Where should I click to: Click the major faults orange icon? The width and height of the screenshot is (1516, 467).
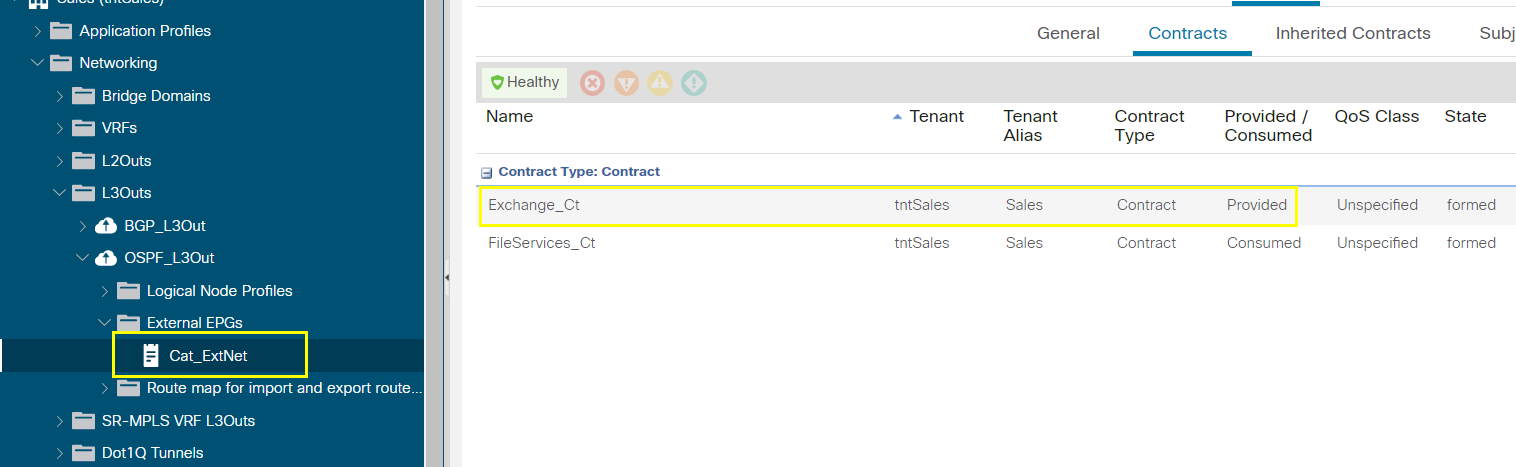click(x=626, y=83)
